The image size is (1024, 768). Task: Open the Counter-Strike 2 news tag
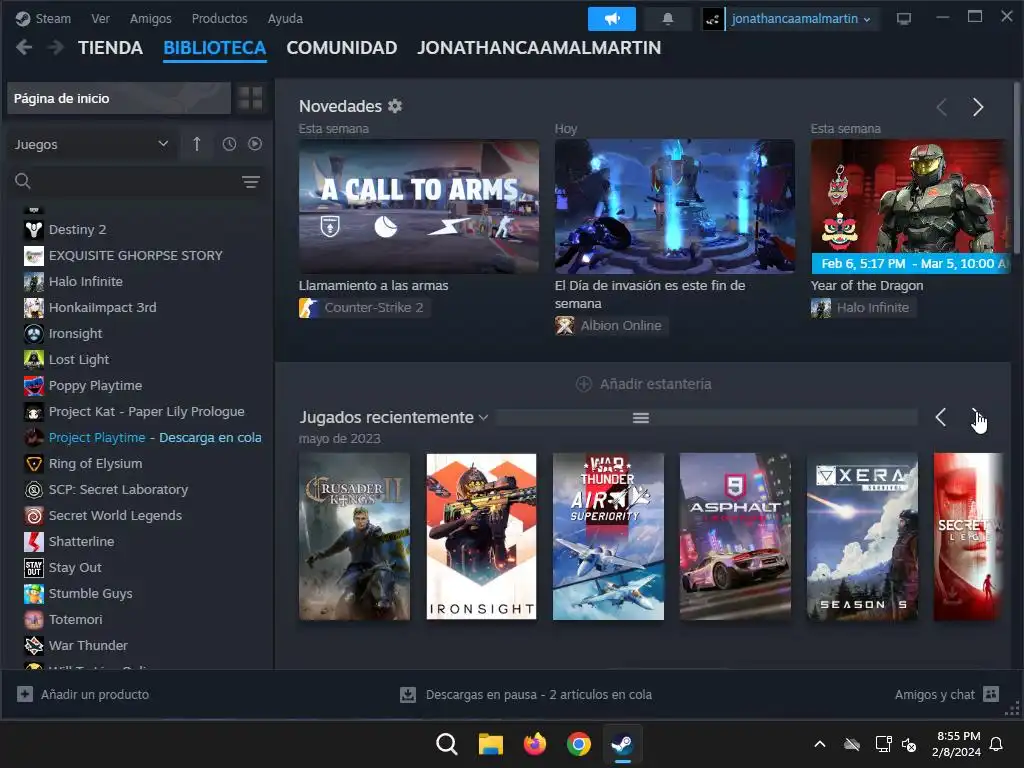click(x=364, y=308)
